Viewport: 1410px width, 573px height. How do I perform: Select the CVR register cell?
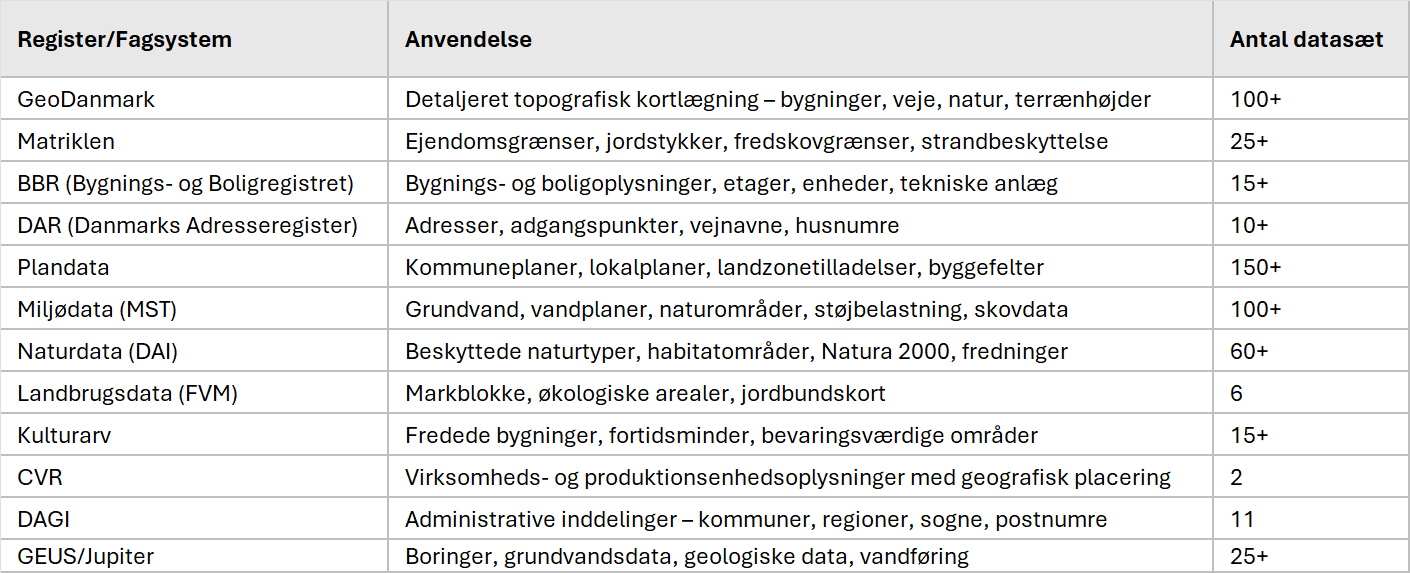point(40,478)
